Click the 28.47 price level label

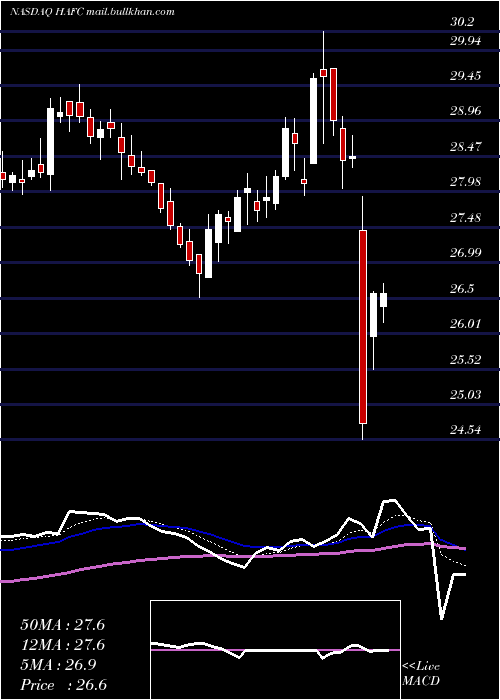pyautogui.click(x=466, y=146)
